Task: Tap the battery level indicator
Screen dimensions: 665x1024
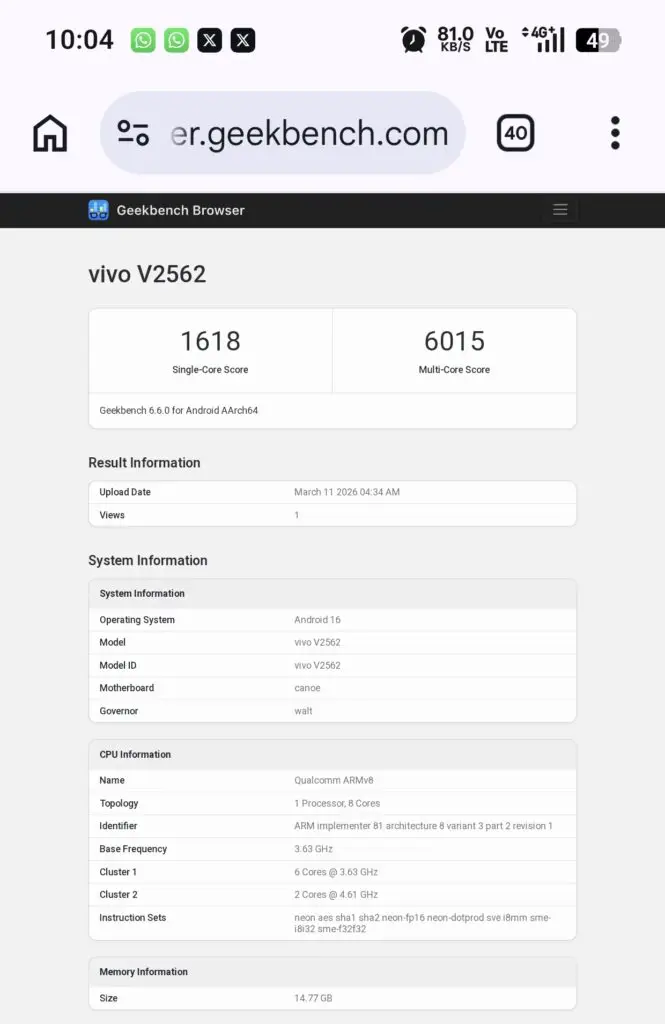Action: (x=598, y=40)
